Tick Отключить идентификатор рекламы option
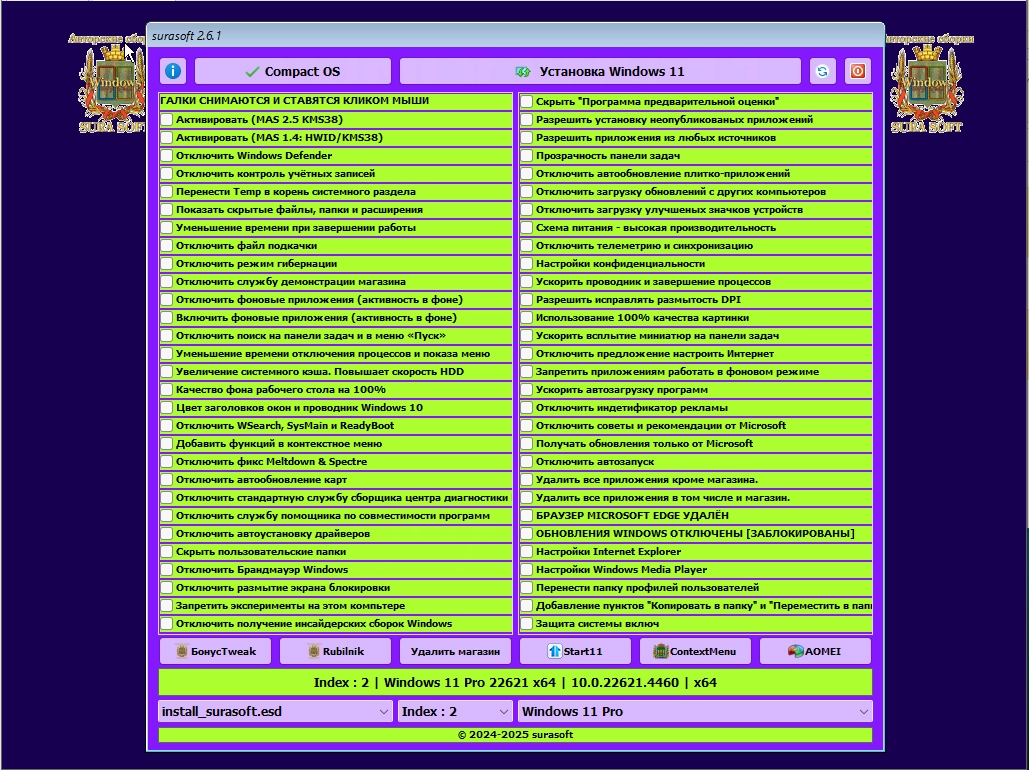Screen dimensions: 1029x770 pos(526,408)
